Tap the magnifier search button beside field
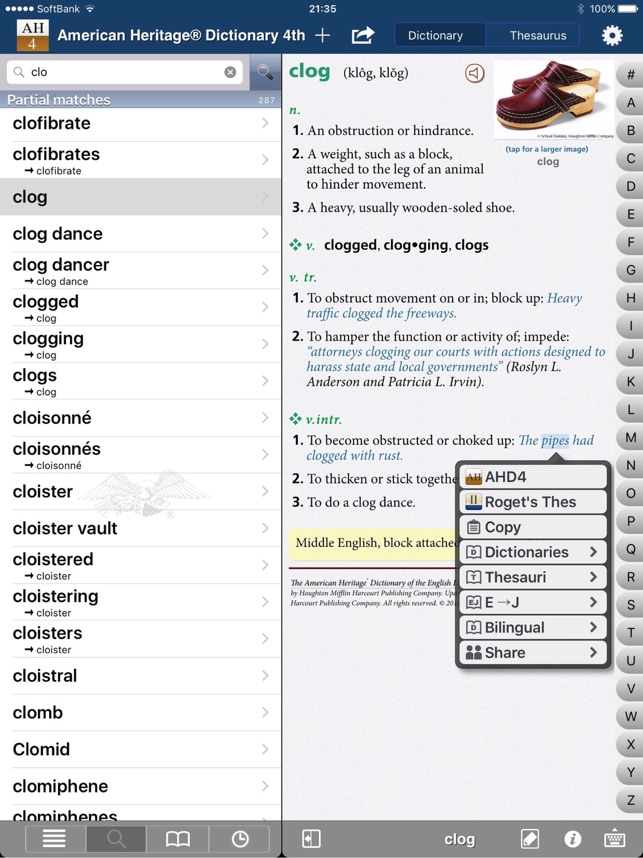Screen dimensions: 643x858 (x=265, y=72)
